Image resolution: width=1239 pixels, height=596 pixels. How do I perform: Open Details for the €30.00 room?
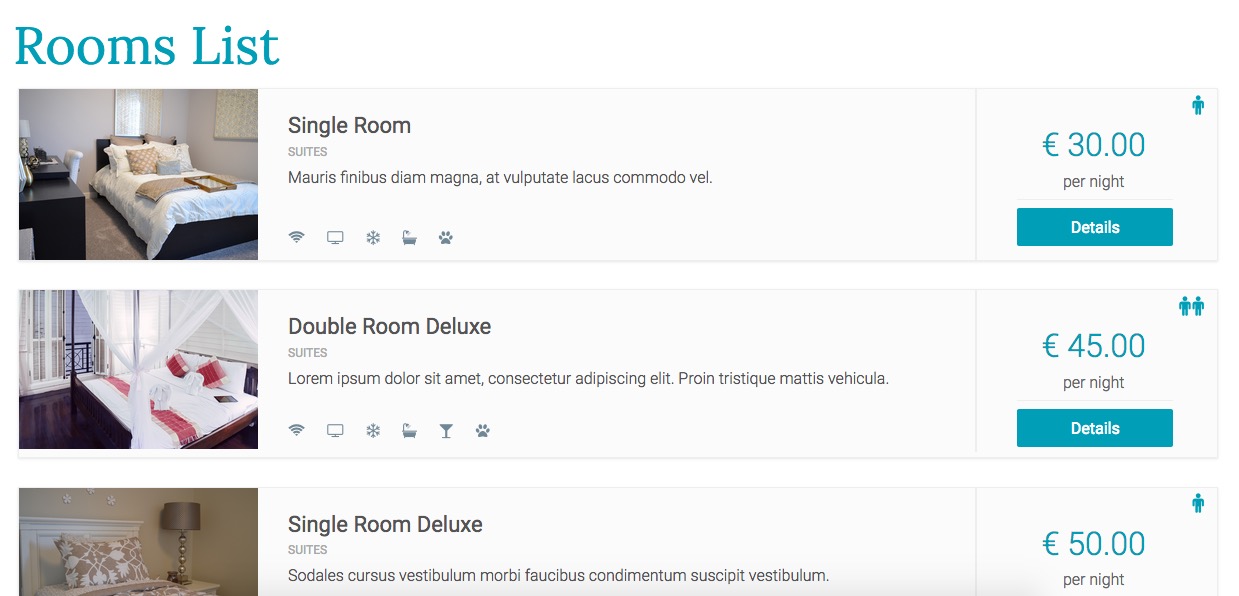point(1095,227)
